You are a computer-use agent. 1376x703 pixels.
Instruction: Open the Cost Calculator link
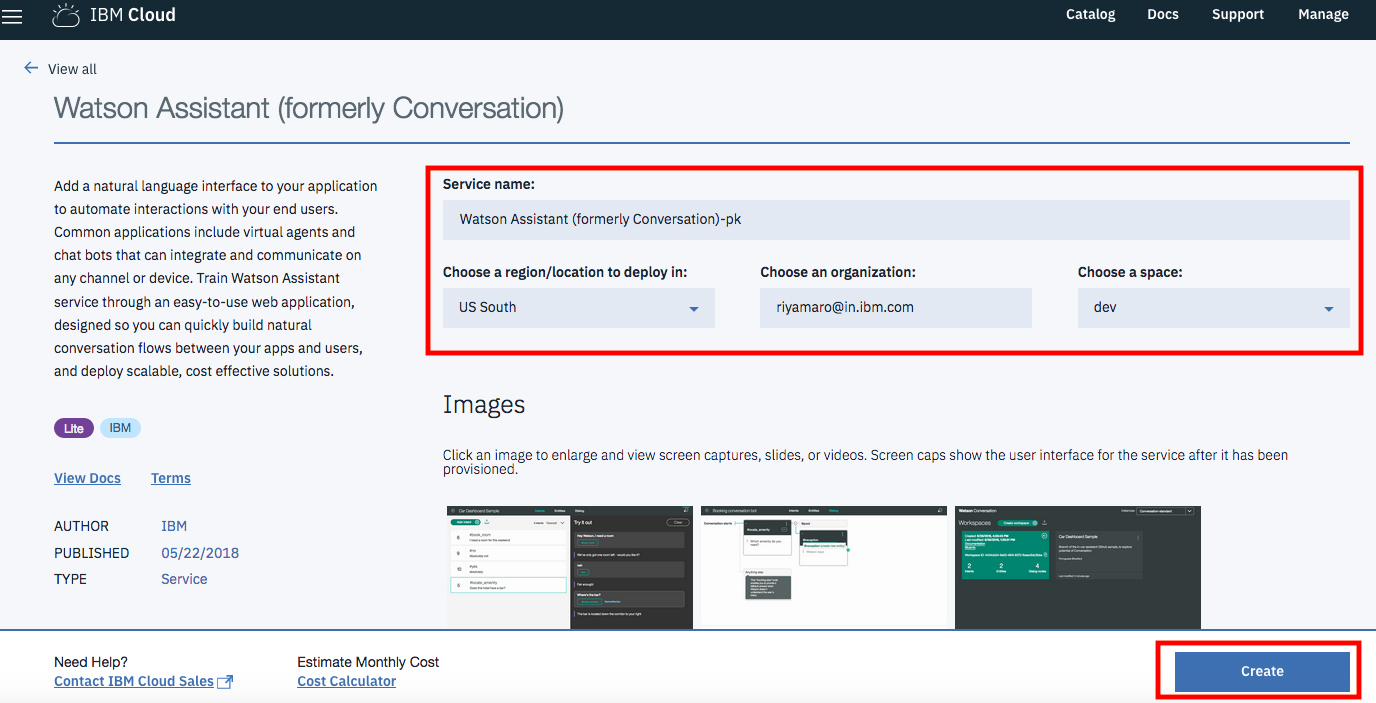(347, 681)
